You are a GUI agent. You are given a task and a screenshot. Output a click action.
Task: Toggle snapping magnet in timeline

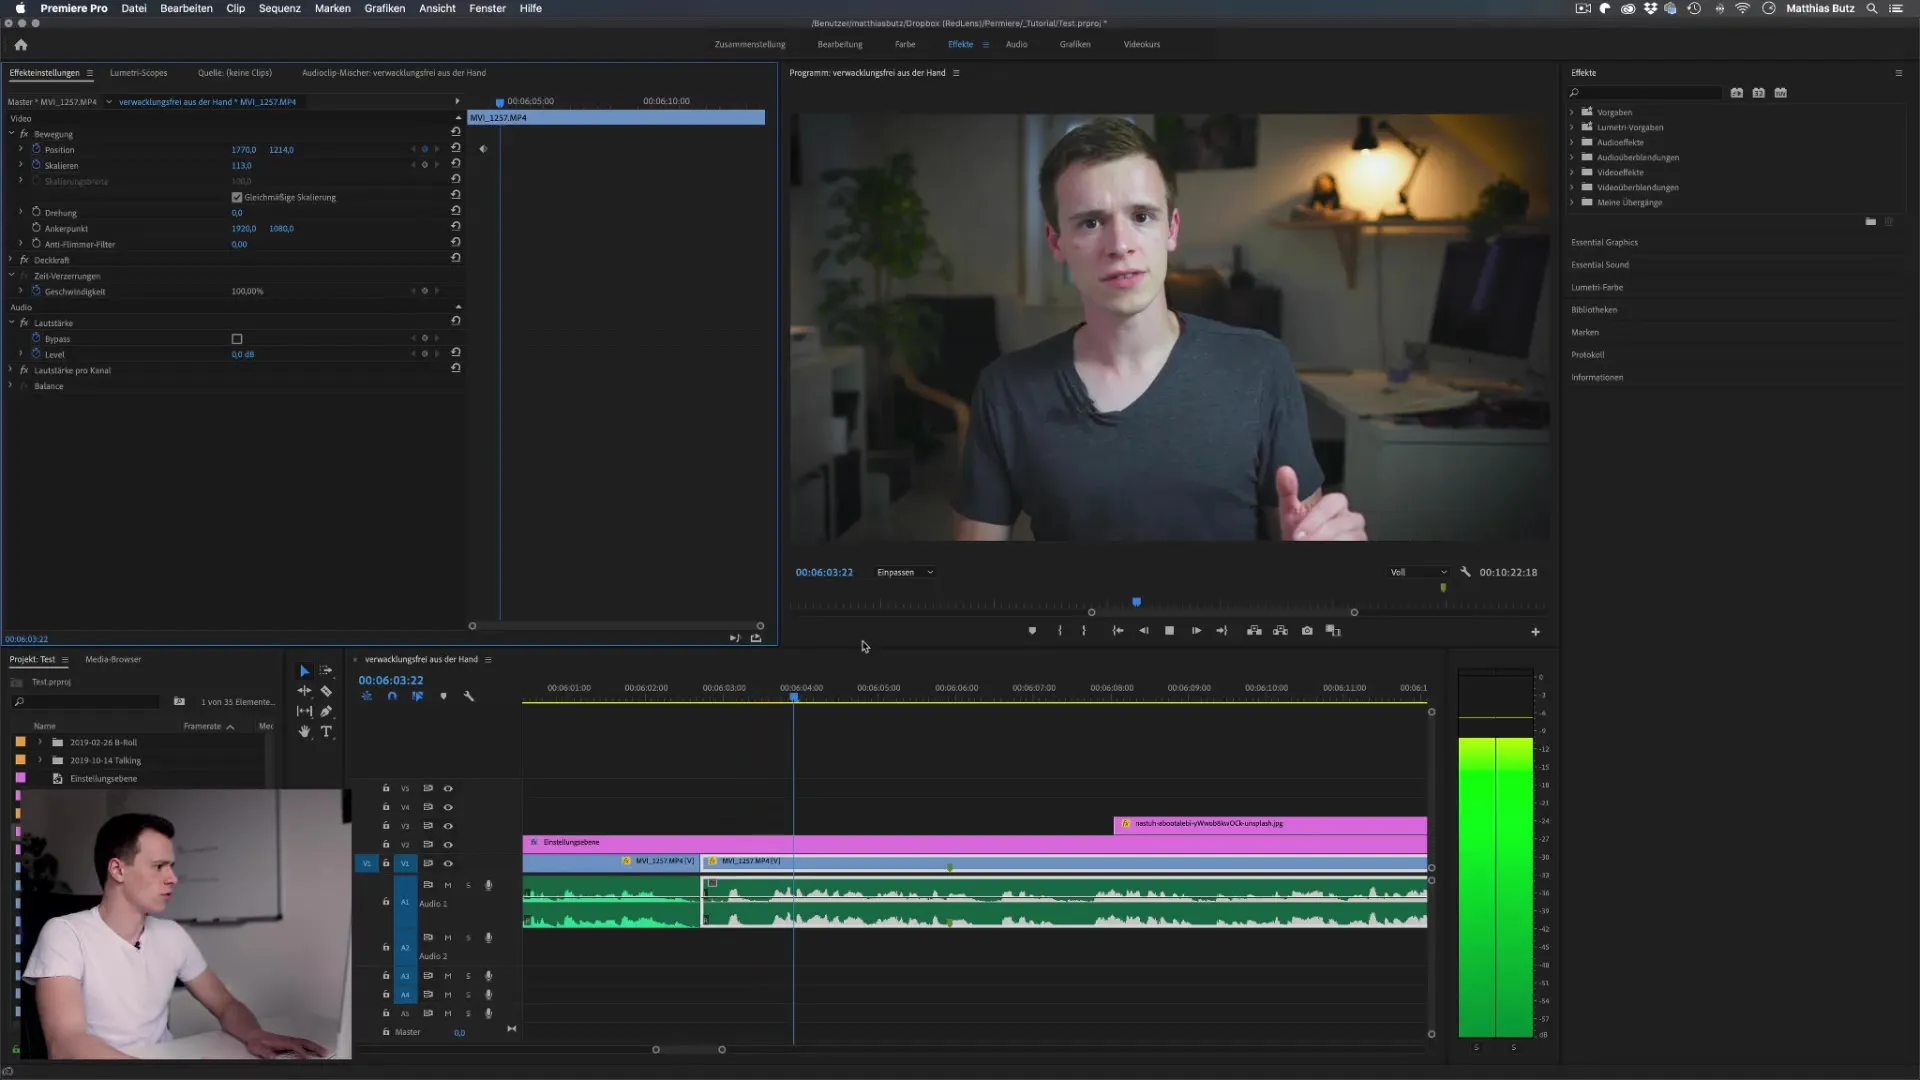click(392, 696)
